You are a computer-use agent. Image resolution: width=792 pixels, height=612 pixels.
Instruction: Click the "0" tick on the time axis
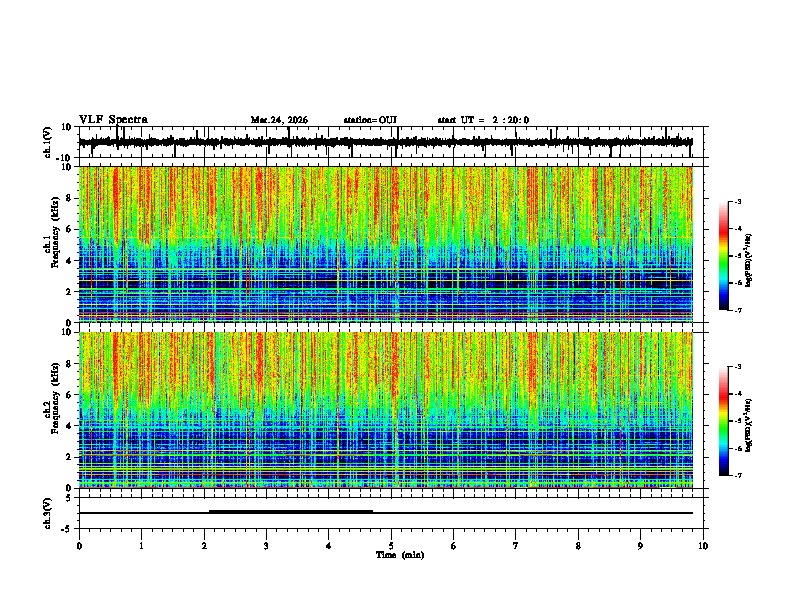point(79,546)
